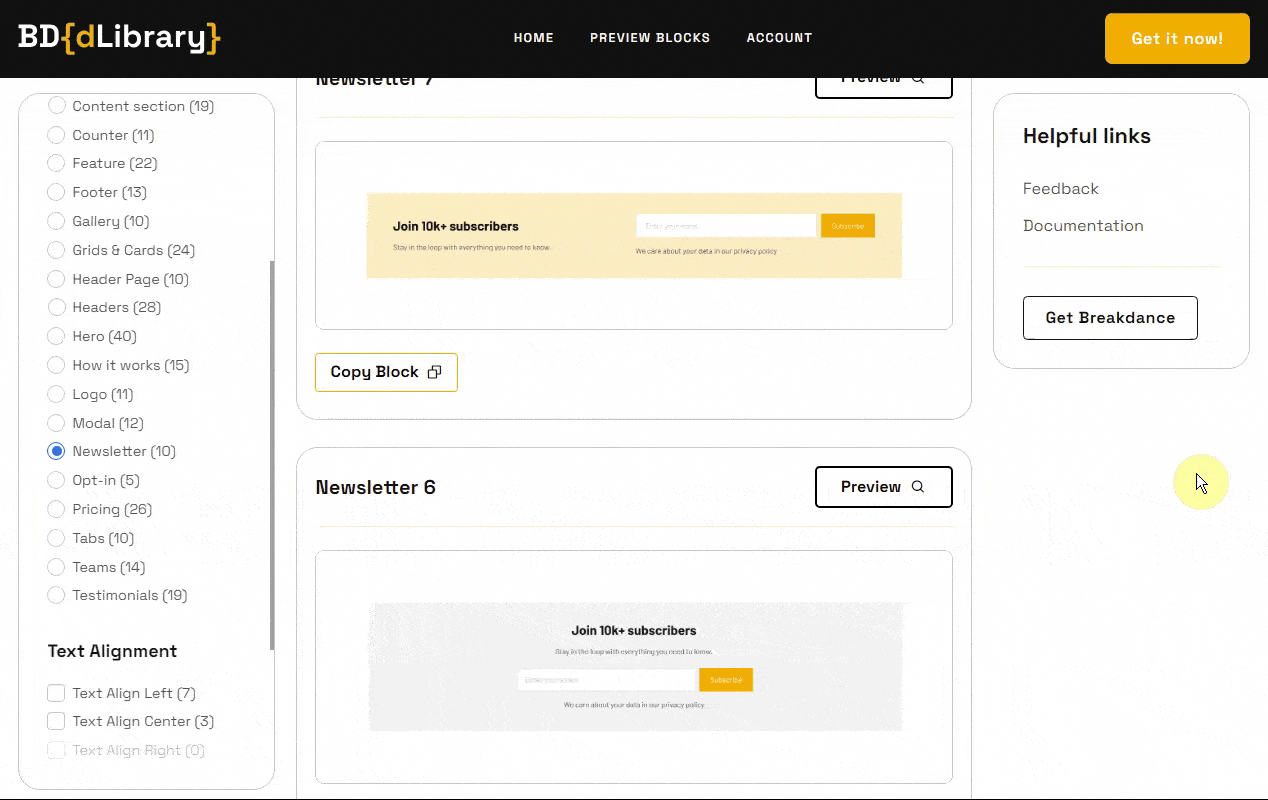The image size is (1268, 800).
Task: Open the Documentation link
Action: click(1083, 225)
